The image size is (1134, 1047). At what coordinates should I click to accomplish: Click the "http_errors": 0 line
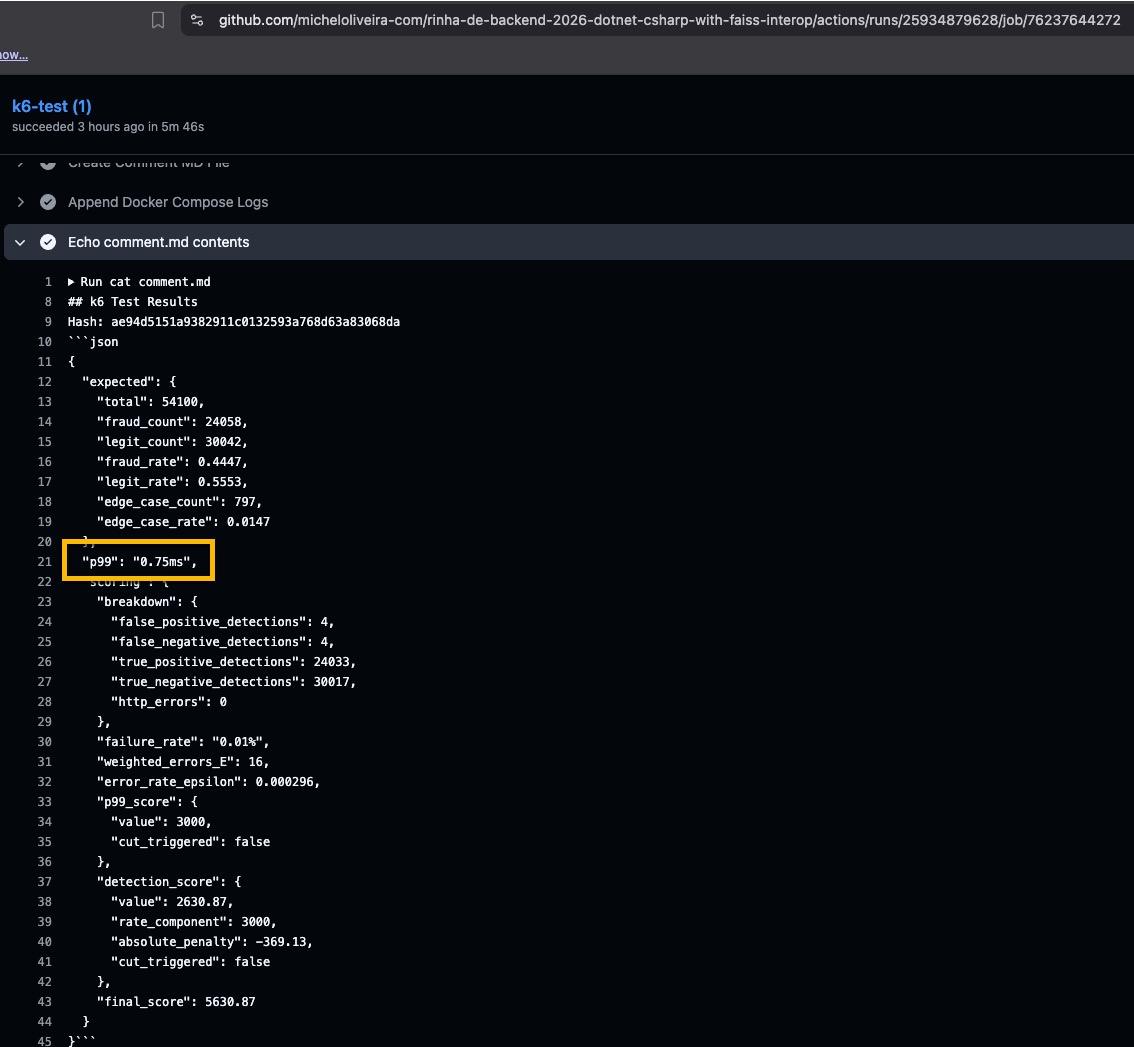169,702
